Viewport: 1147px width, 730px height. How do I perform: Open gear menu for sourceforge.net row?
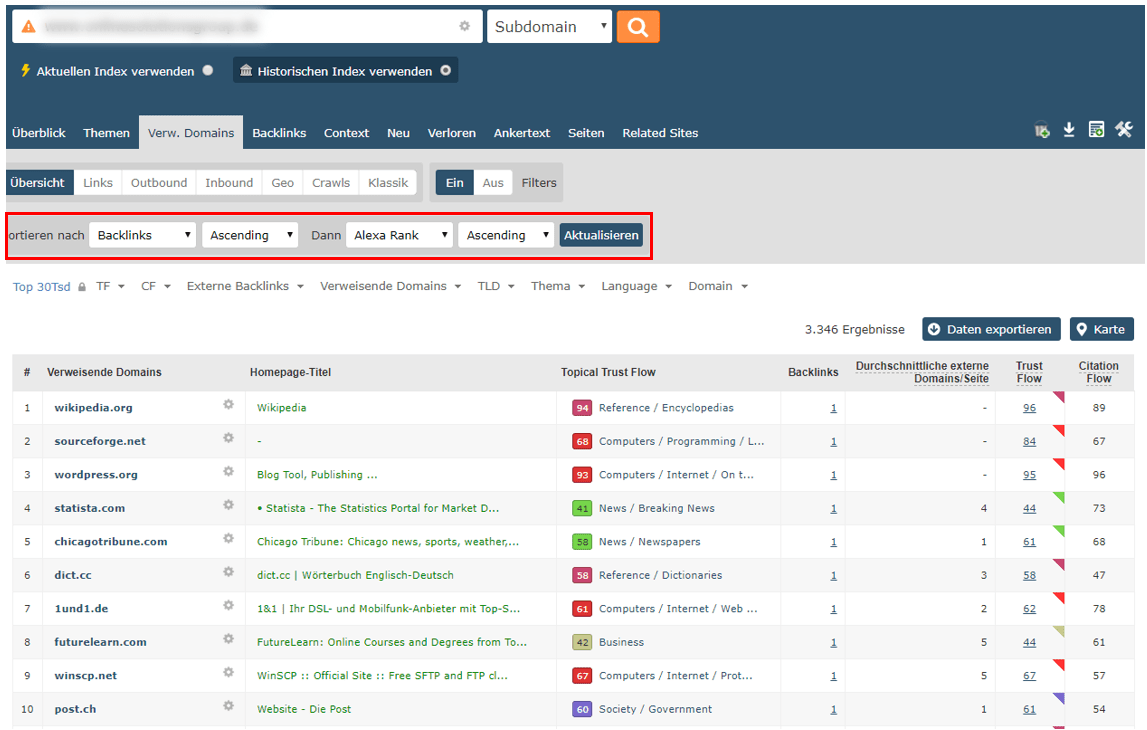point(228,438)
